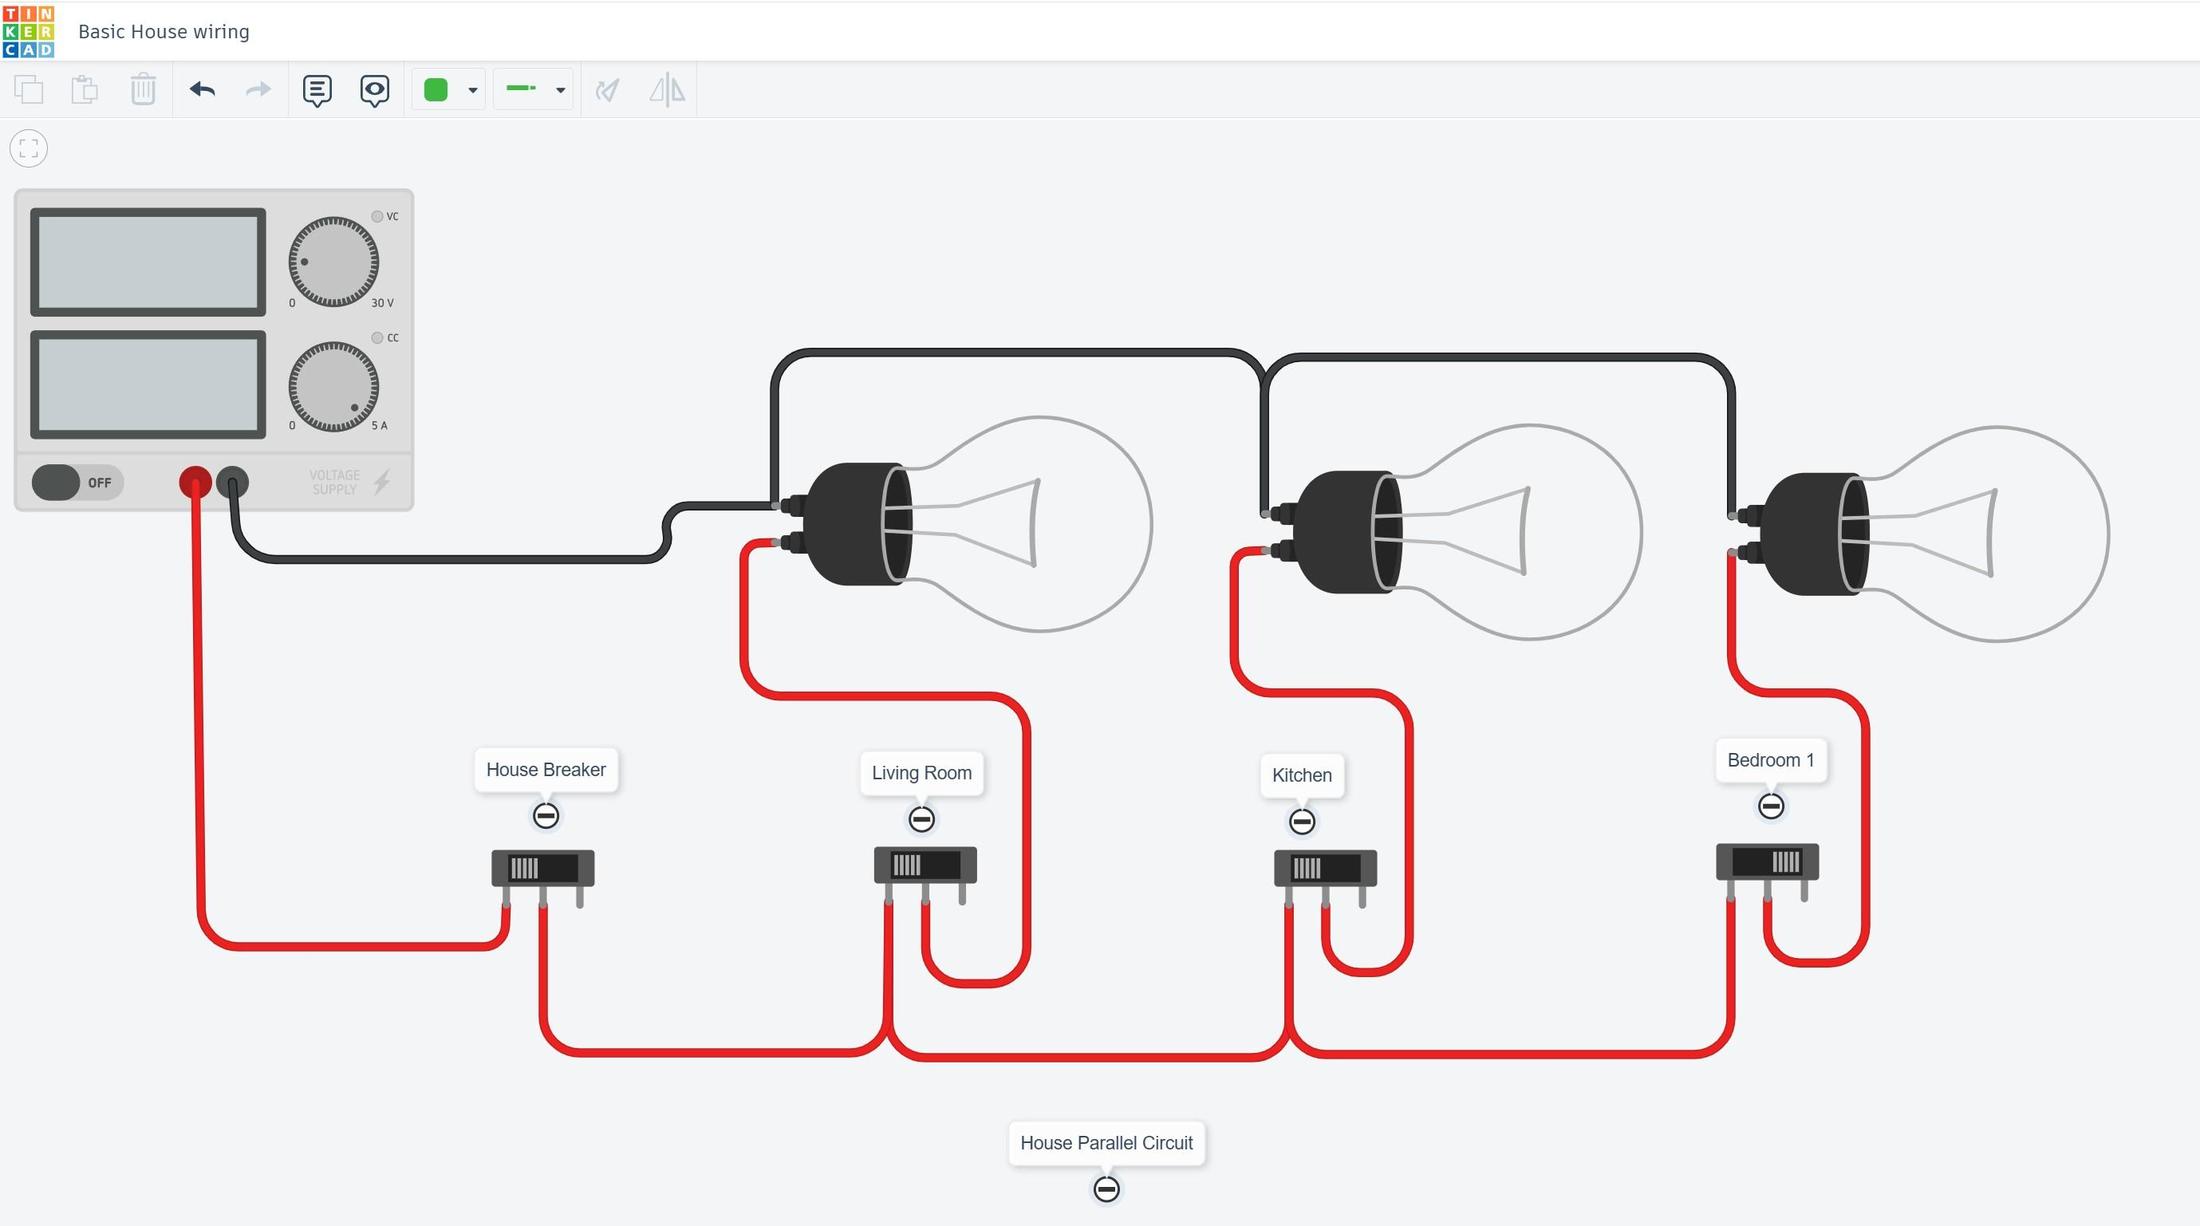The width and height of the screenshot is (2200, 1226).
Task: Redo the last action
Action: pyautogui.click(x=258, y=90)
